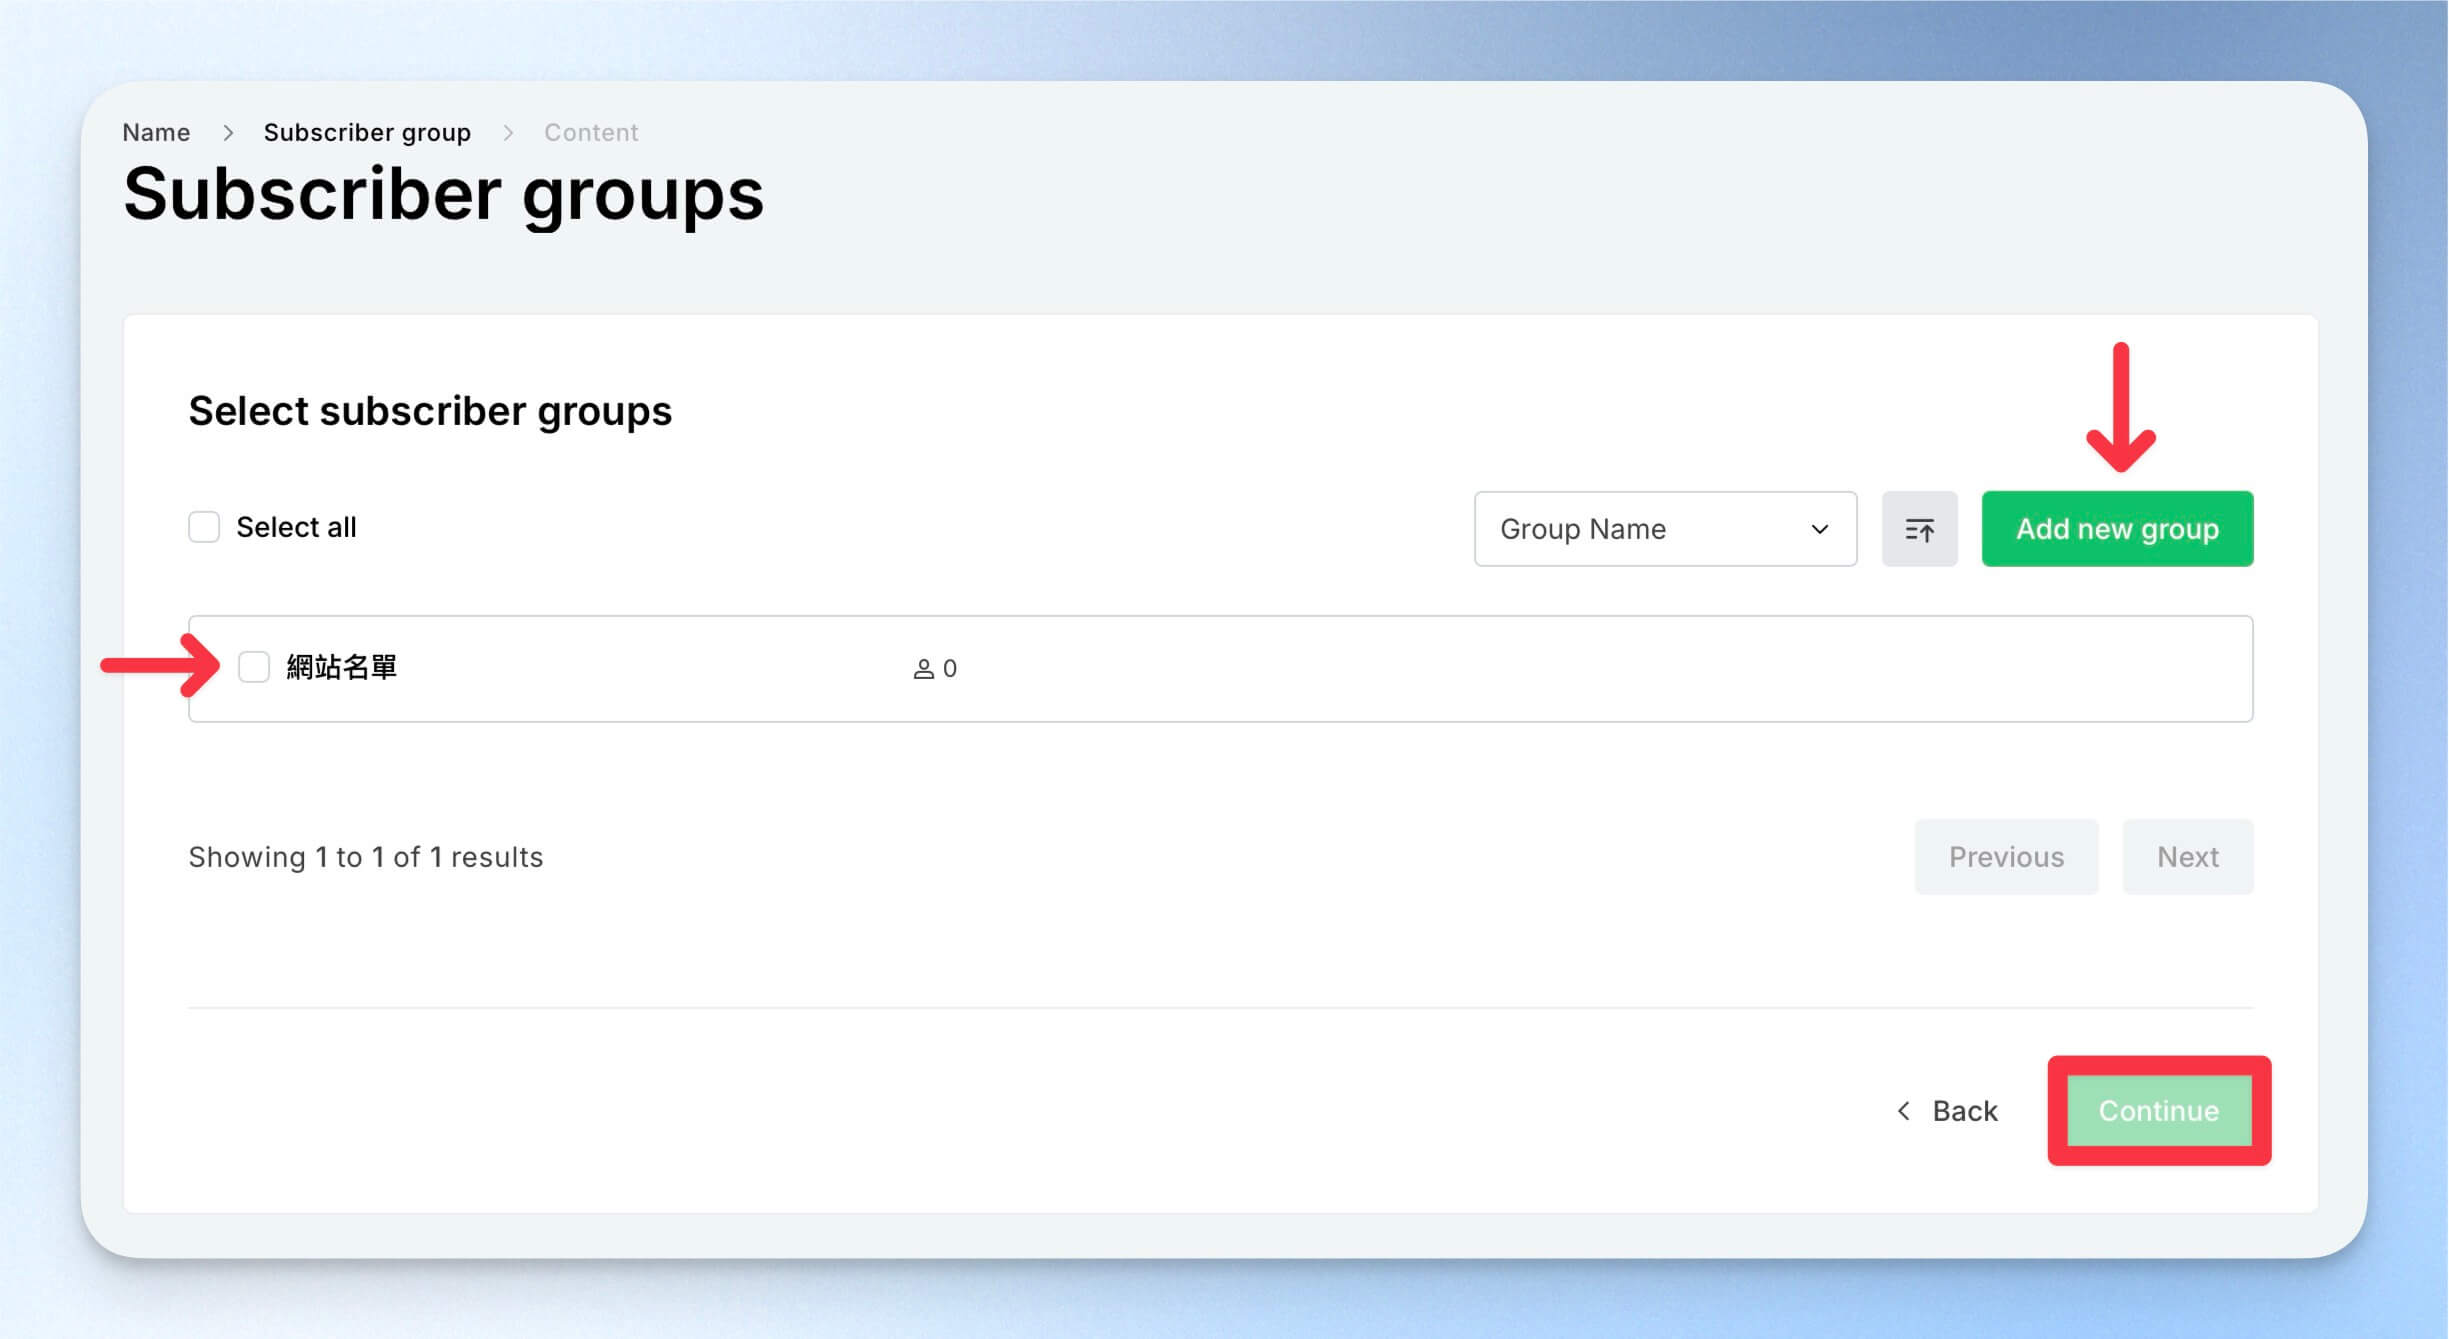Open the Group Name dropdown
The image size is (2449, 1339).
click(1665, 529)
